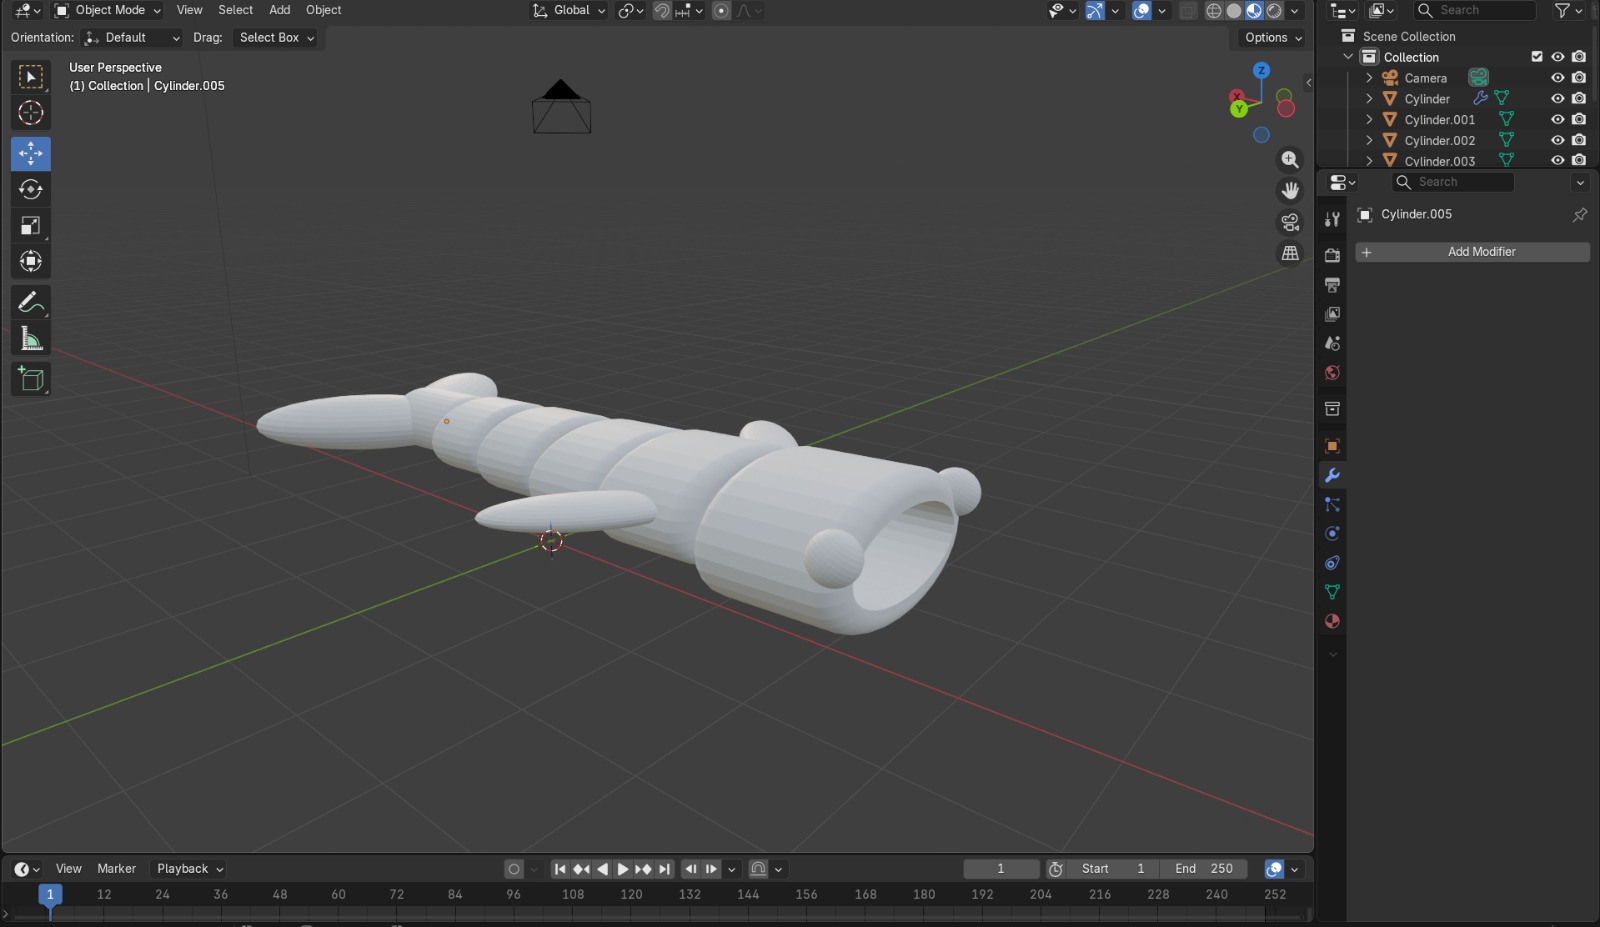
Task: Click the zoom magnifier viewport icon
Action: tap(1291, 160)
